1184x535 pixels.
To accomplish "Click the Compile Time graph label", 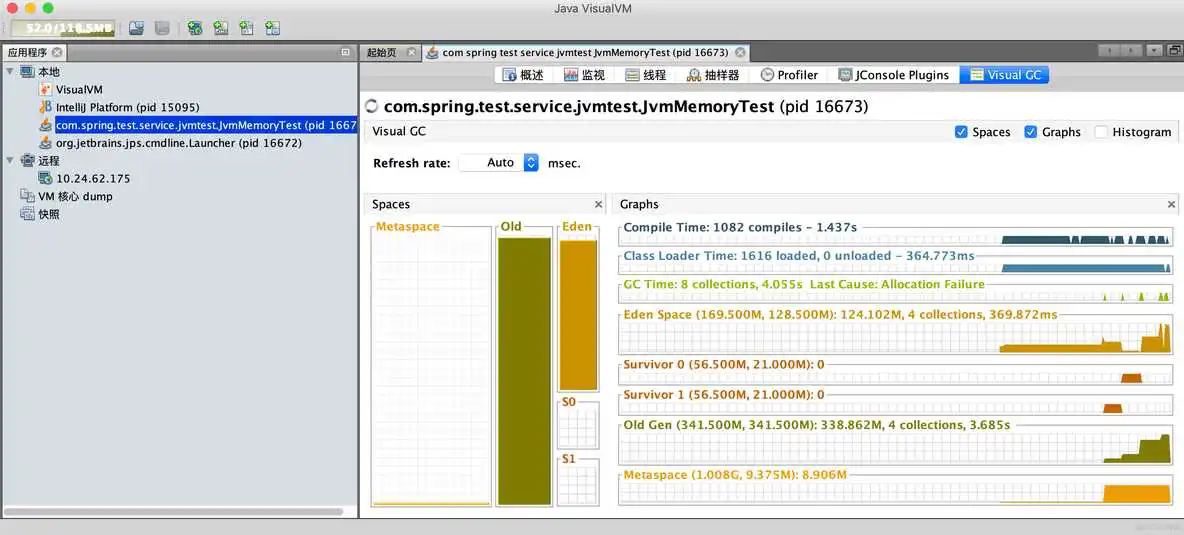I will 740,227.
